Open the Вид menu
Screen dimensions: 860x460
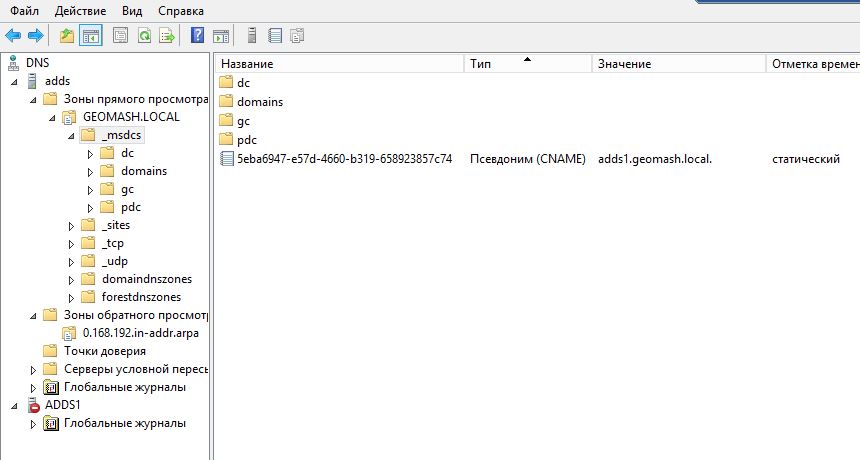[132, 11]
